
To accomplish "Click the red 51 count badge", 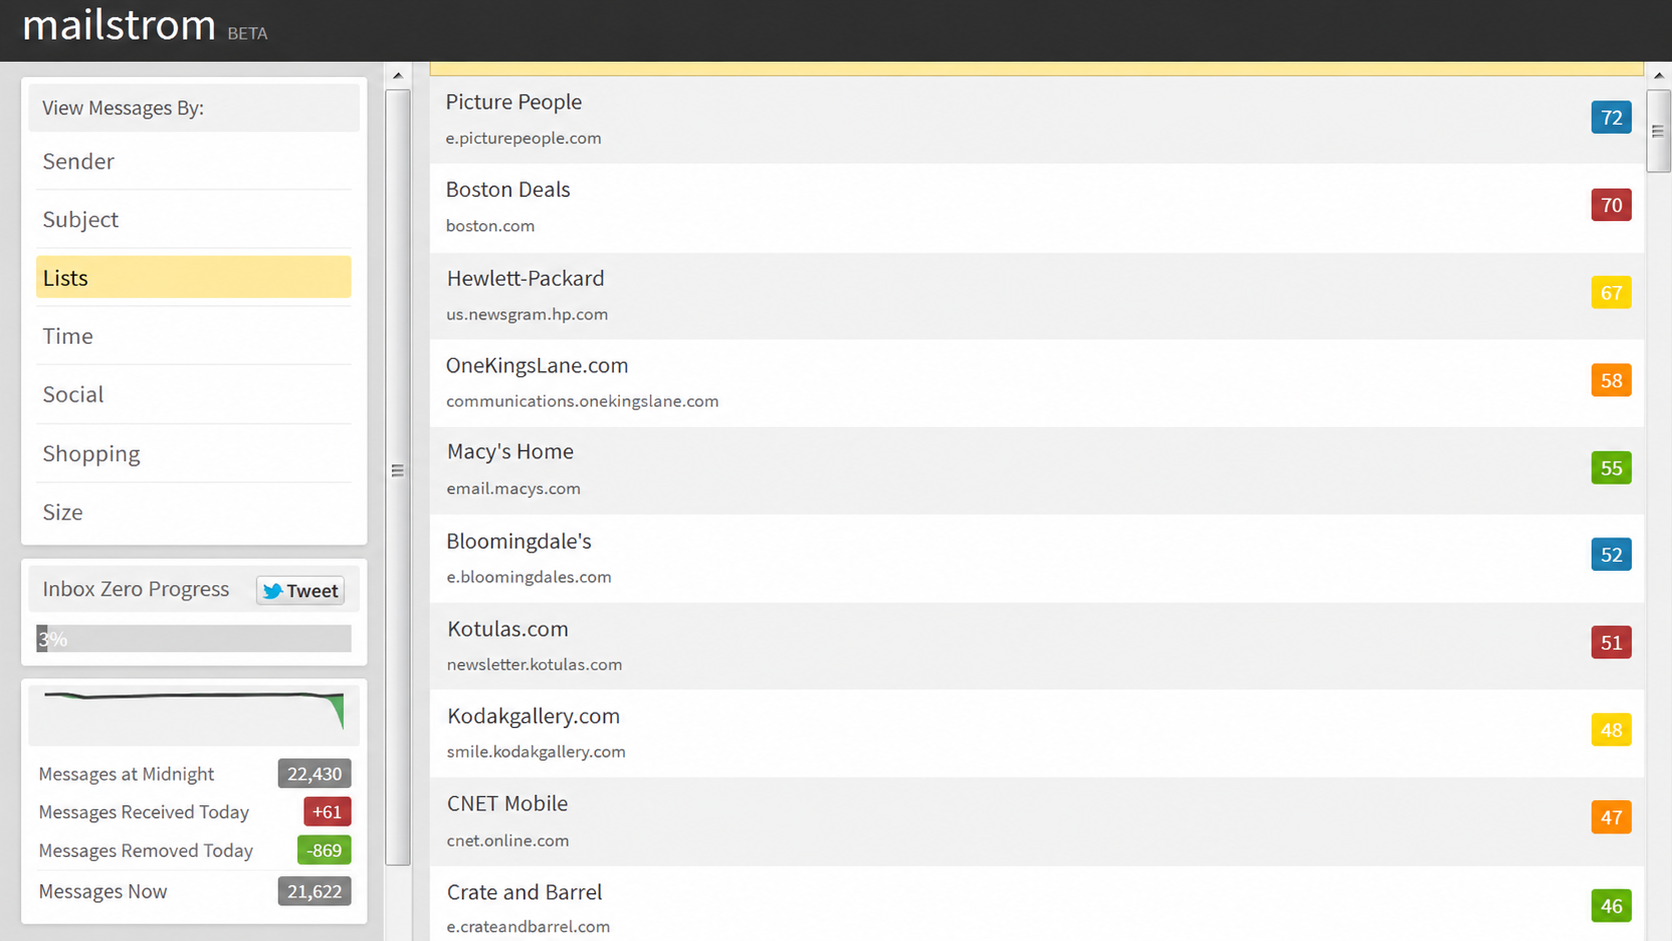I will click(x=1611, y=642).
